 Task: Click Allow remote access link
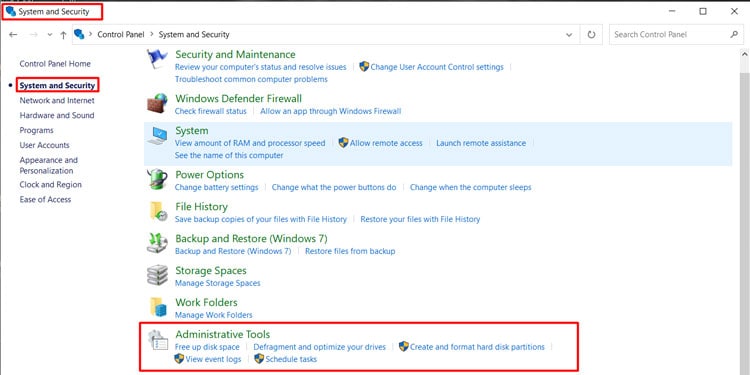point(386,143)
